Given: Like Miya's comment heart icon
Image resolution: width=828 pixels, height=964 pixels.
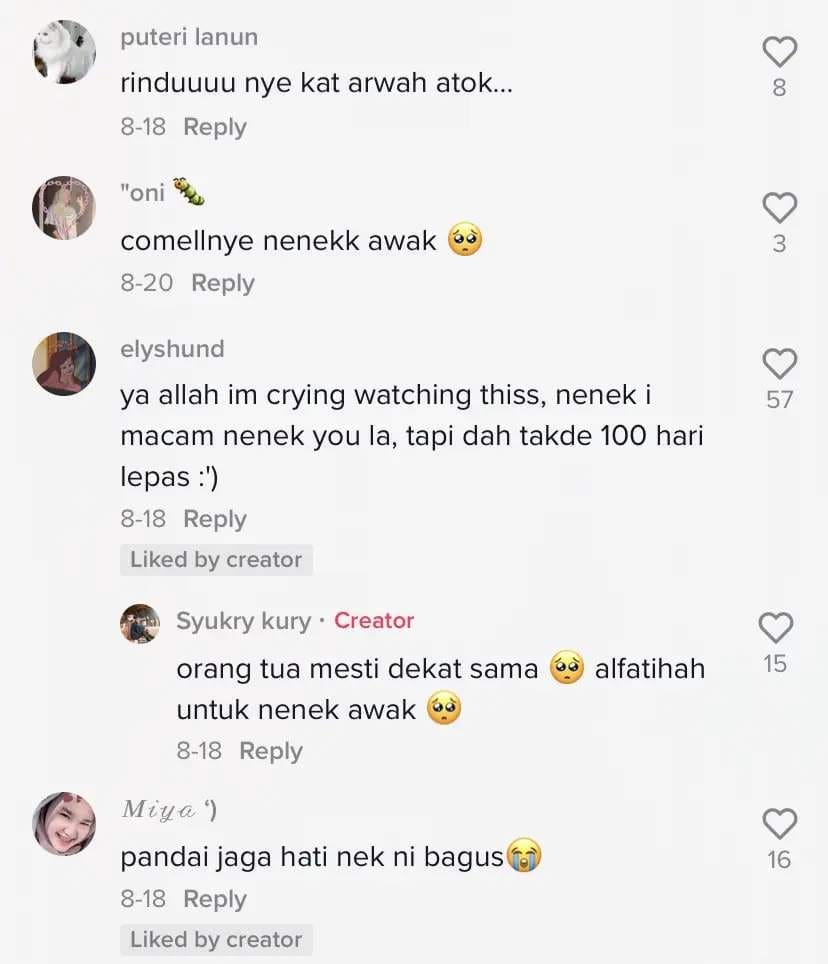Looking at the screenshot, I should [779, 824].
